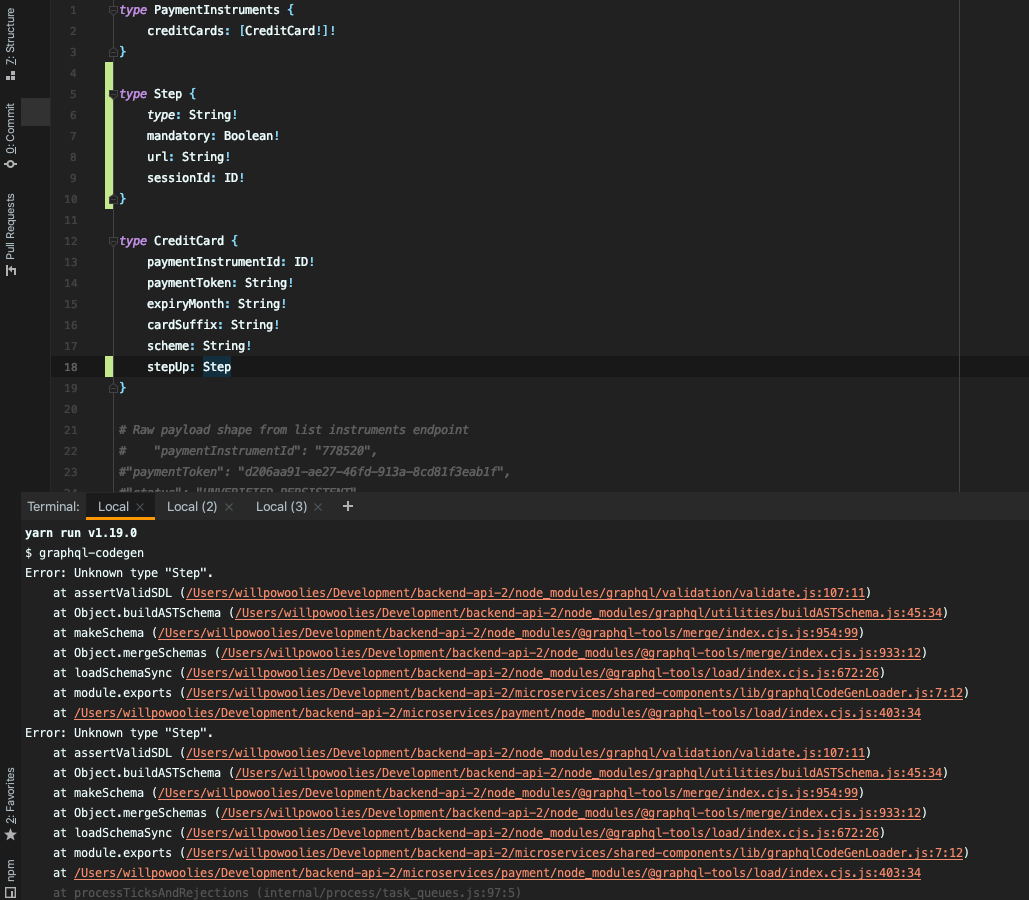Add a new terminal with the plus icon
Image resolution: width=1029 pixels, height=900 pixels.
click(x=347, y=506)
